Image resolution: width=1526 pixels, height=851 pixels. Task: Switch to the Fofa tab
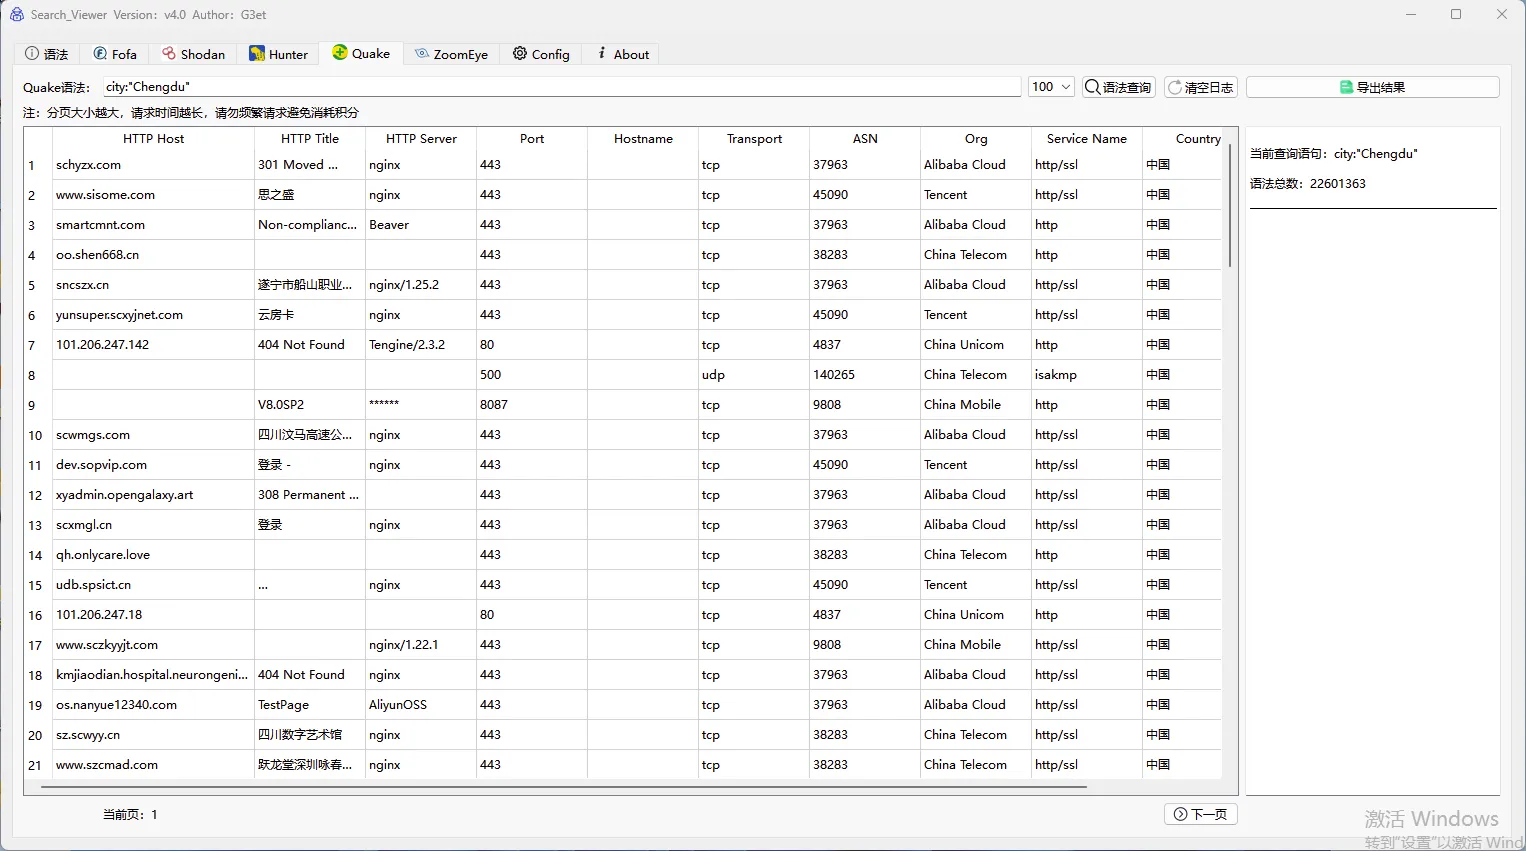point(115,54)
